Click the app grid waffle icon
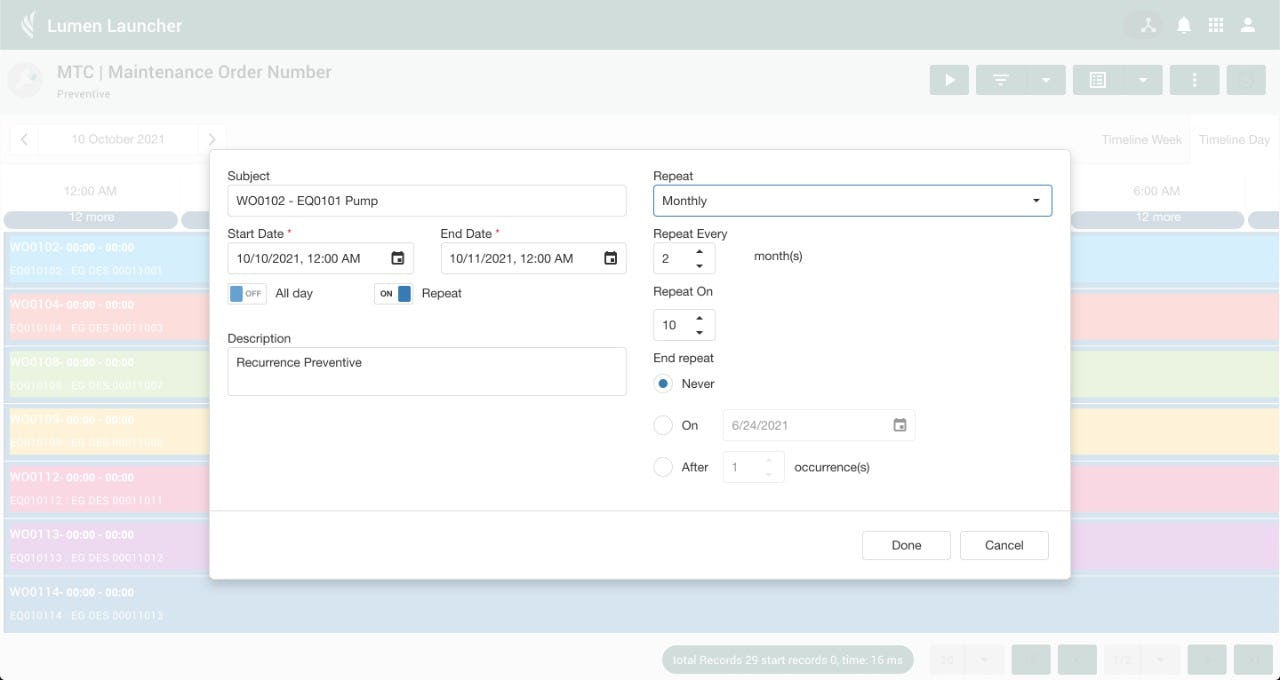This screenshot has height=680, width=1280. (x=1216, y=24)
